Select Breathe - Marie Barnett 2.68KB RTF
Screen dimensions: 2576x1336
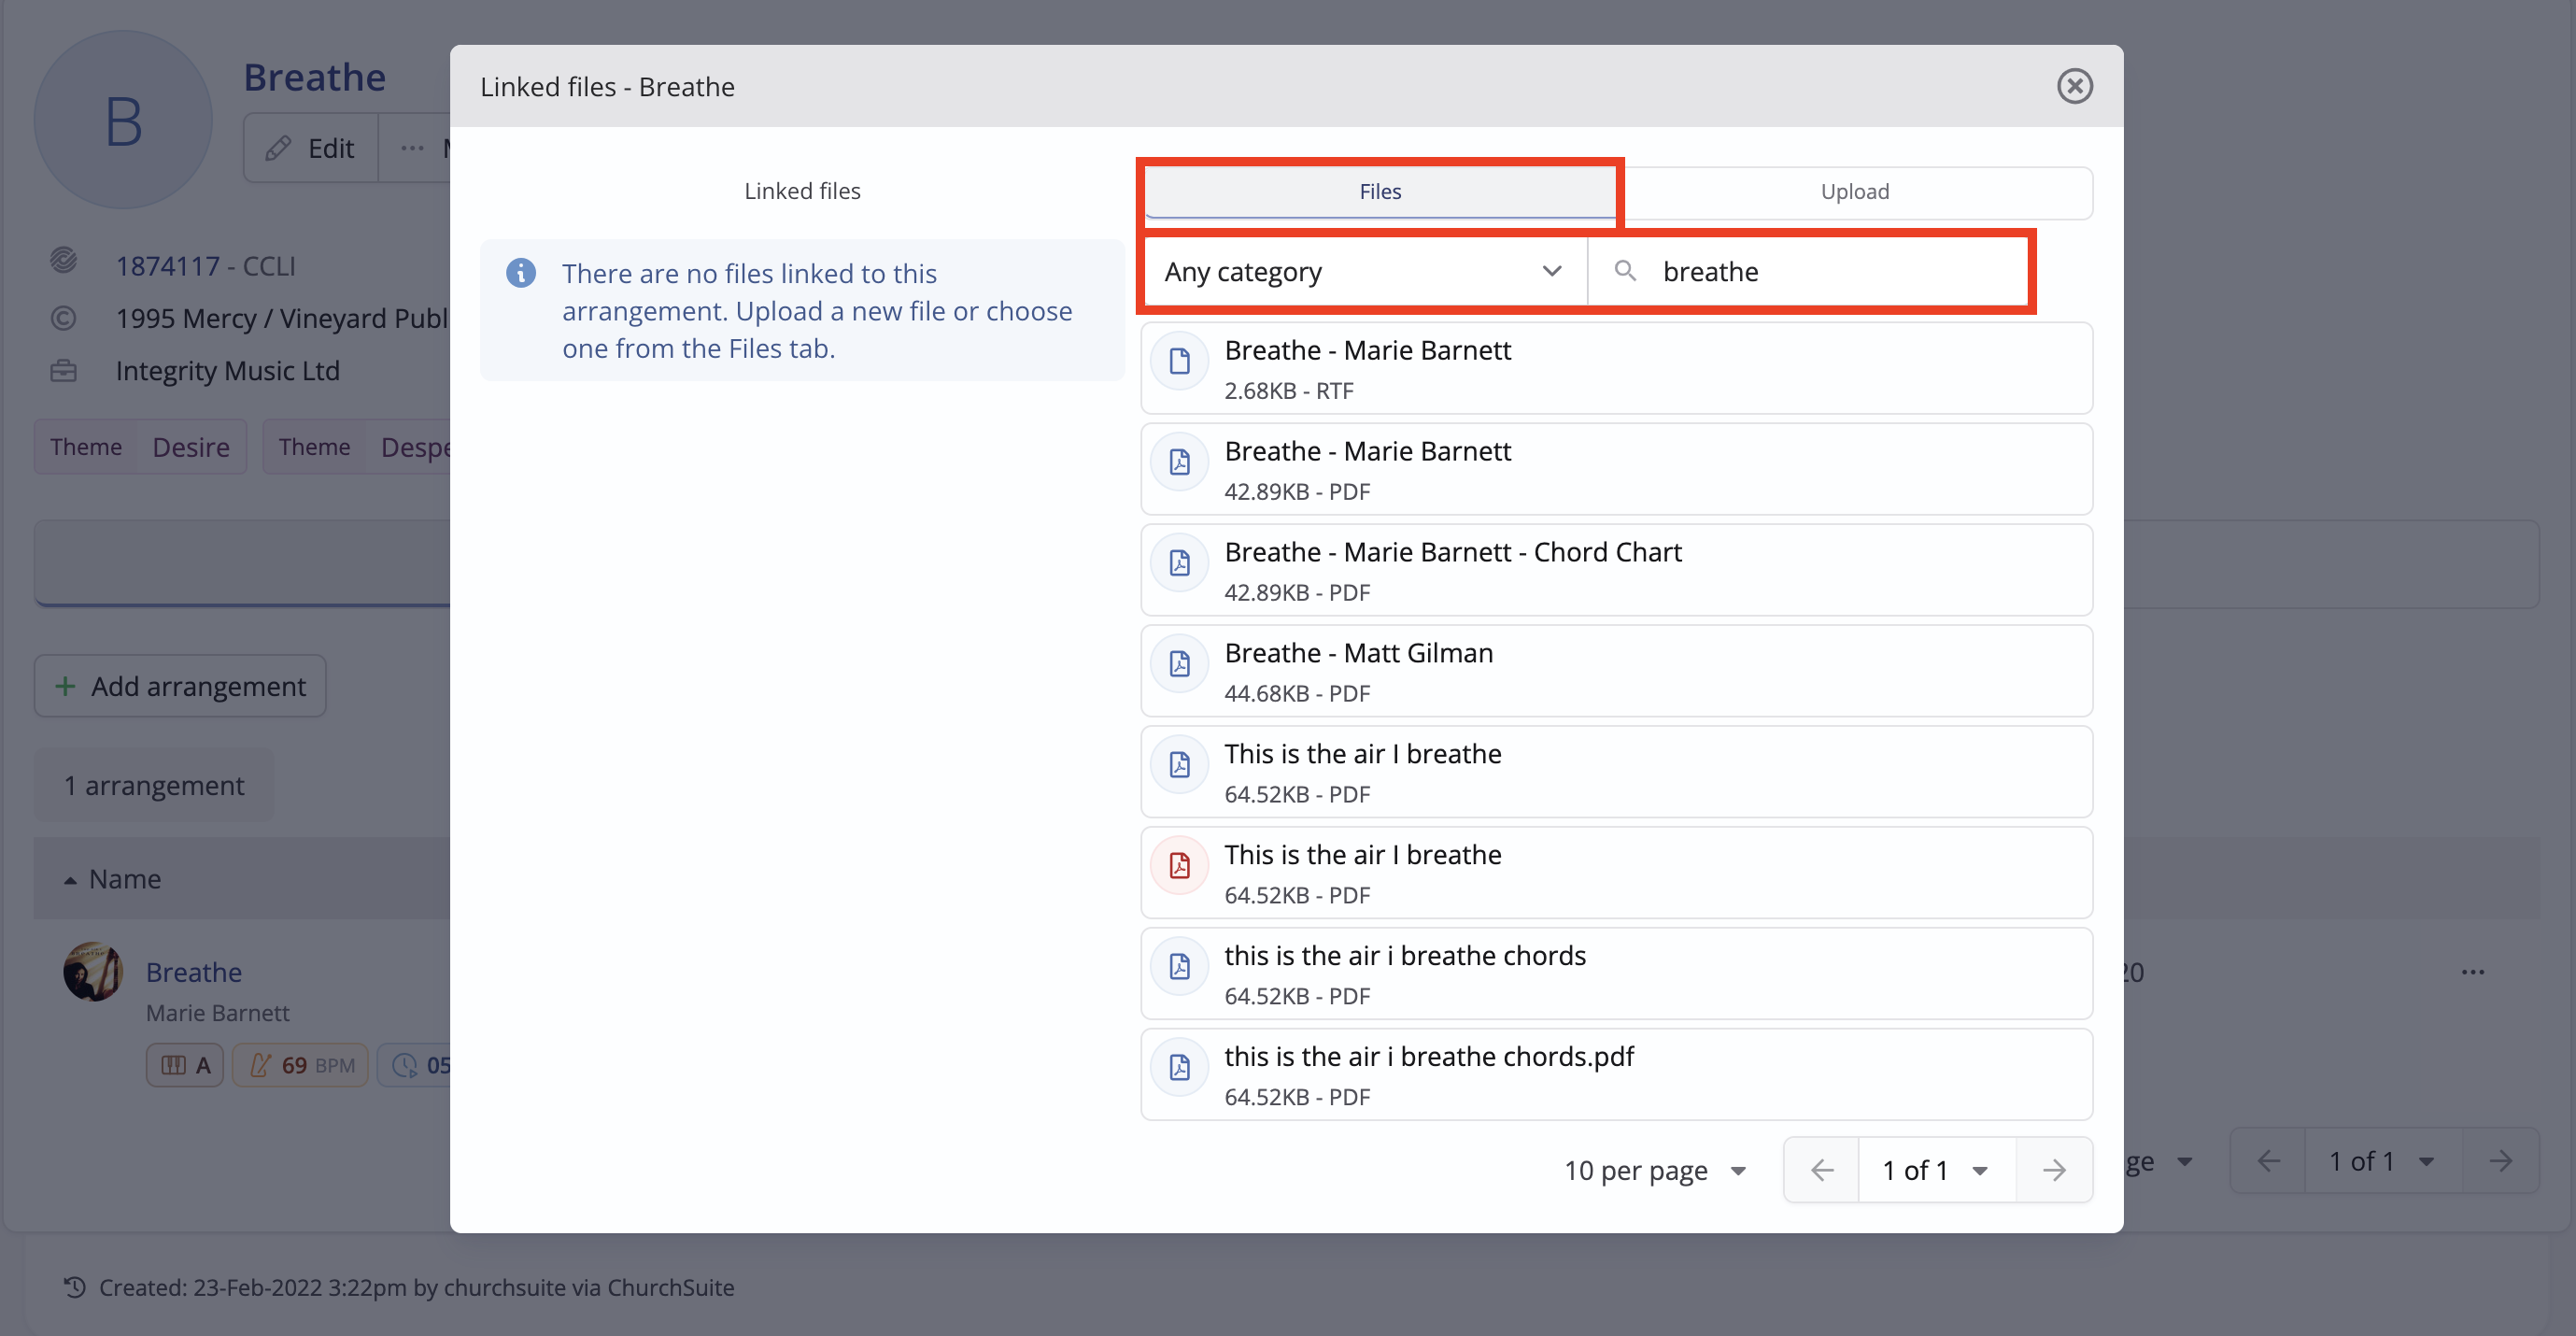(x=1616, y=368)
